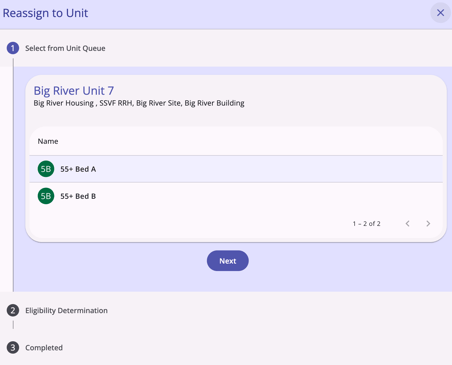Click the Reassign to Unit heading
Image resolution: width=452 pixels, height=365 pixels.
(45, 13)
